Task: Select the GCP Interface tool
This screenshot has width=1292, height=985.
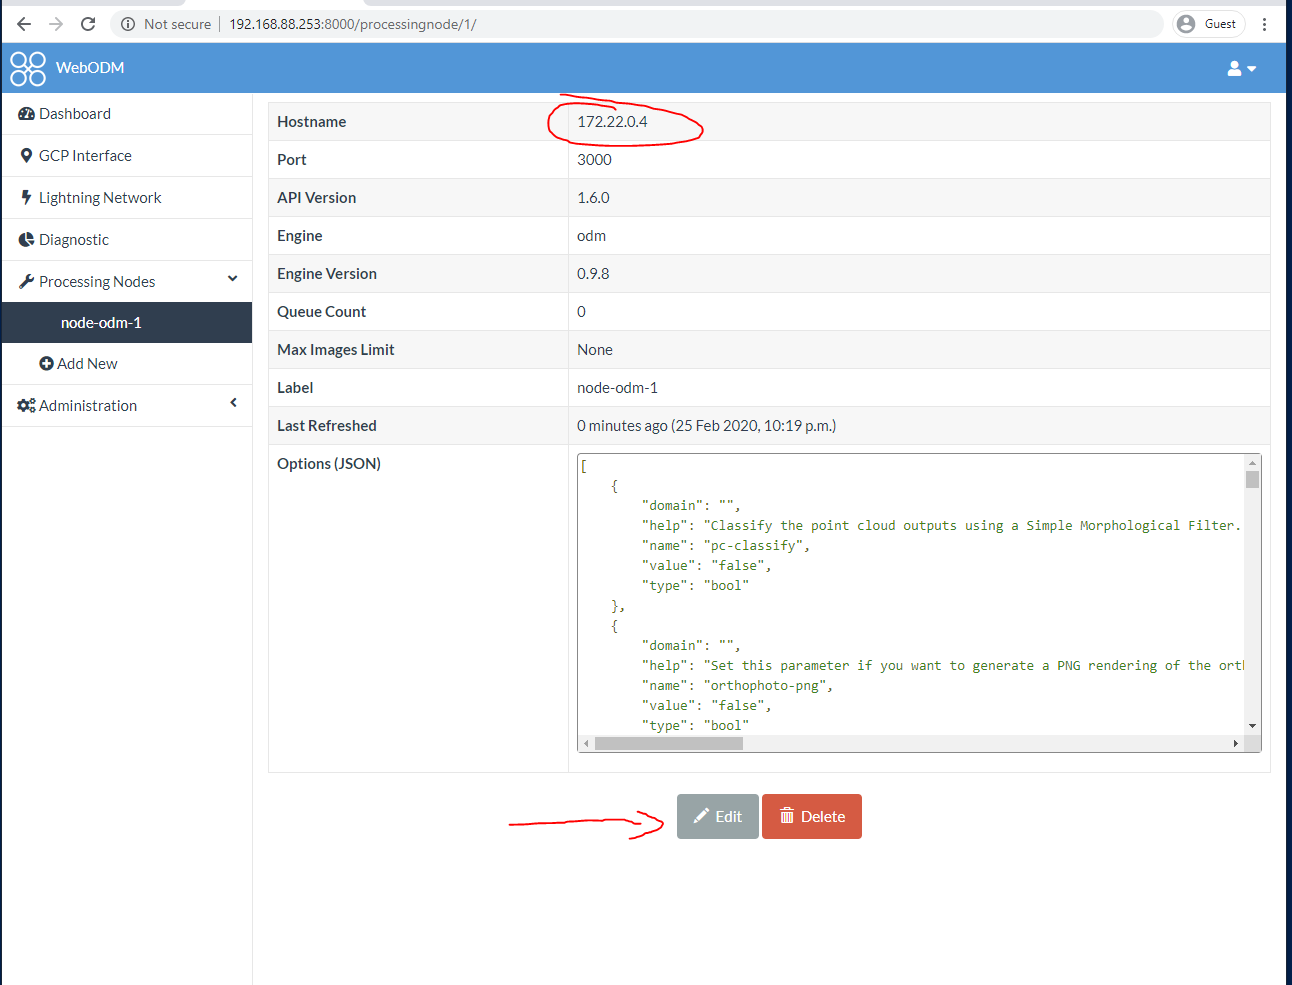Action: coord(85,155)
